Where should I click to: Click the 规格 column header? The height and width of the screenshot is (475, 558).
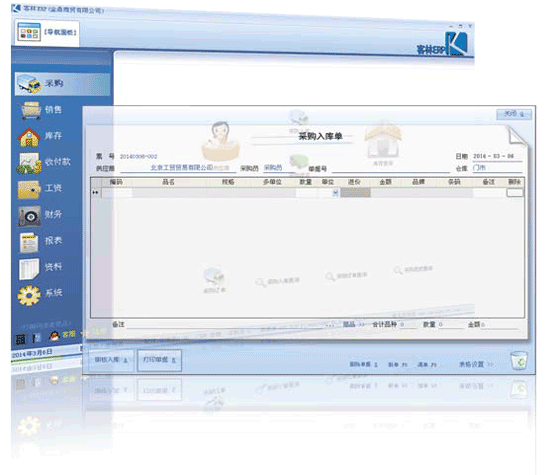228,182
